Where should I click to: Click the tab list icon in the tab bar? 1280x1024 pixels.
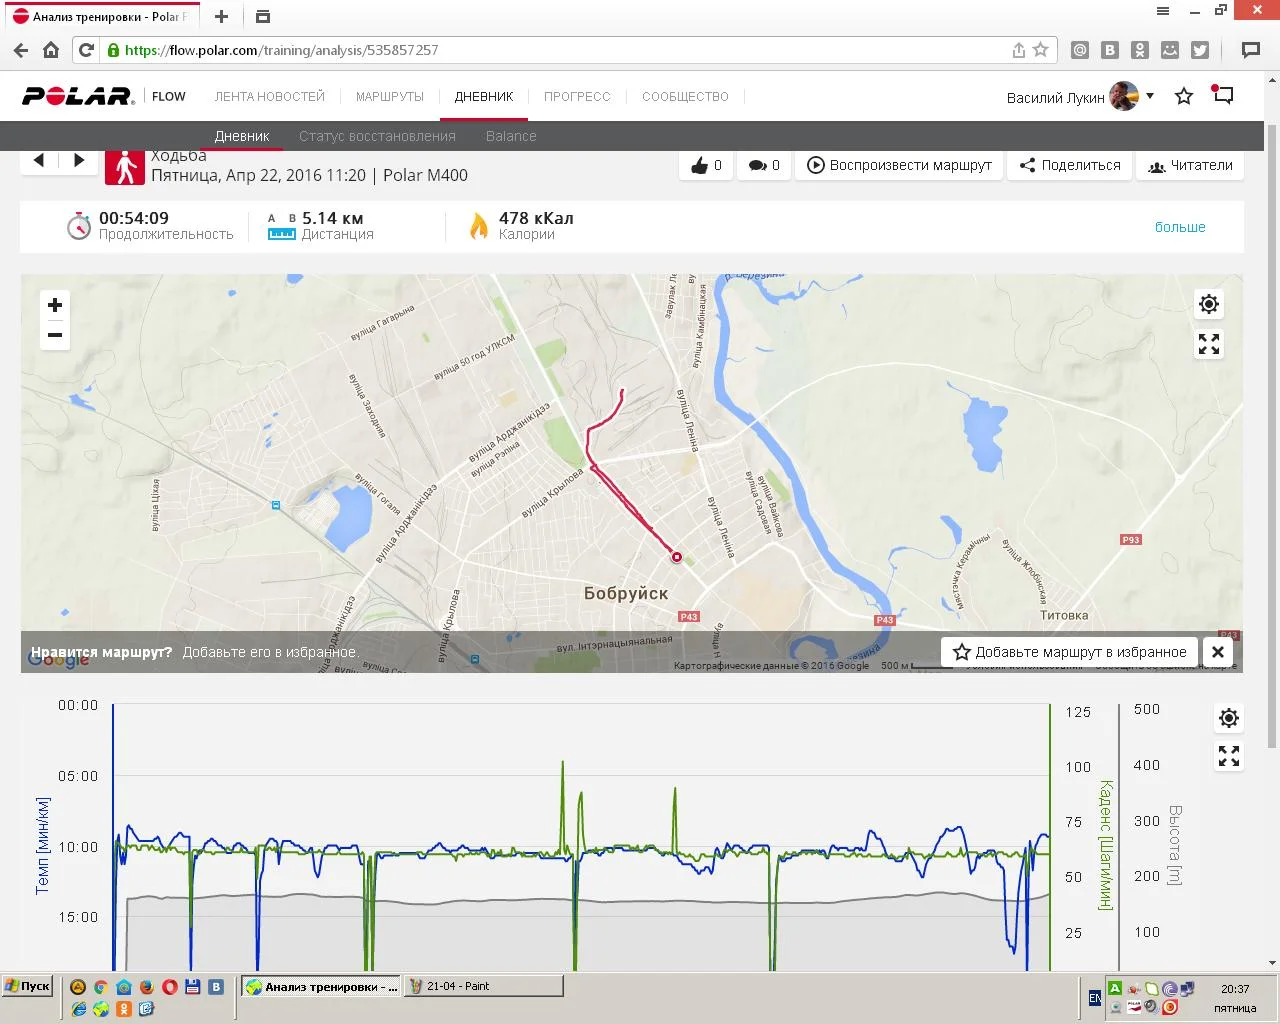pyautogui.click(x=262, y=17)
